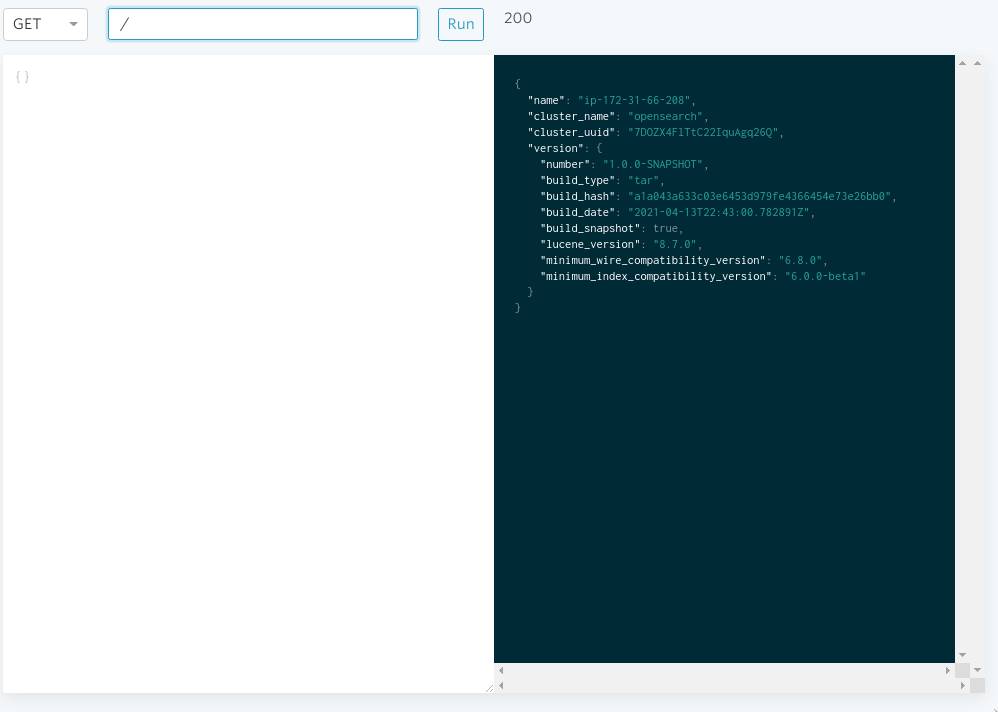Open the GET HTTP method dropdown
The height and width of the screenshot is (712, 998).
tap(45, 24)
